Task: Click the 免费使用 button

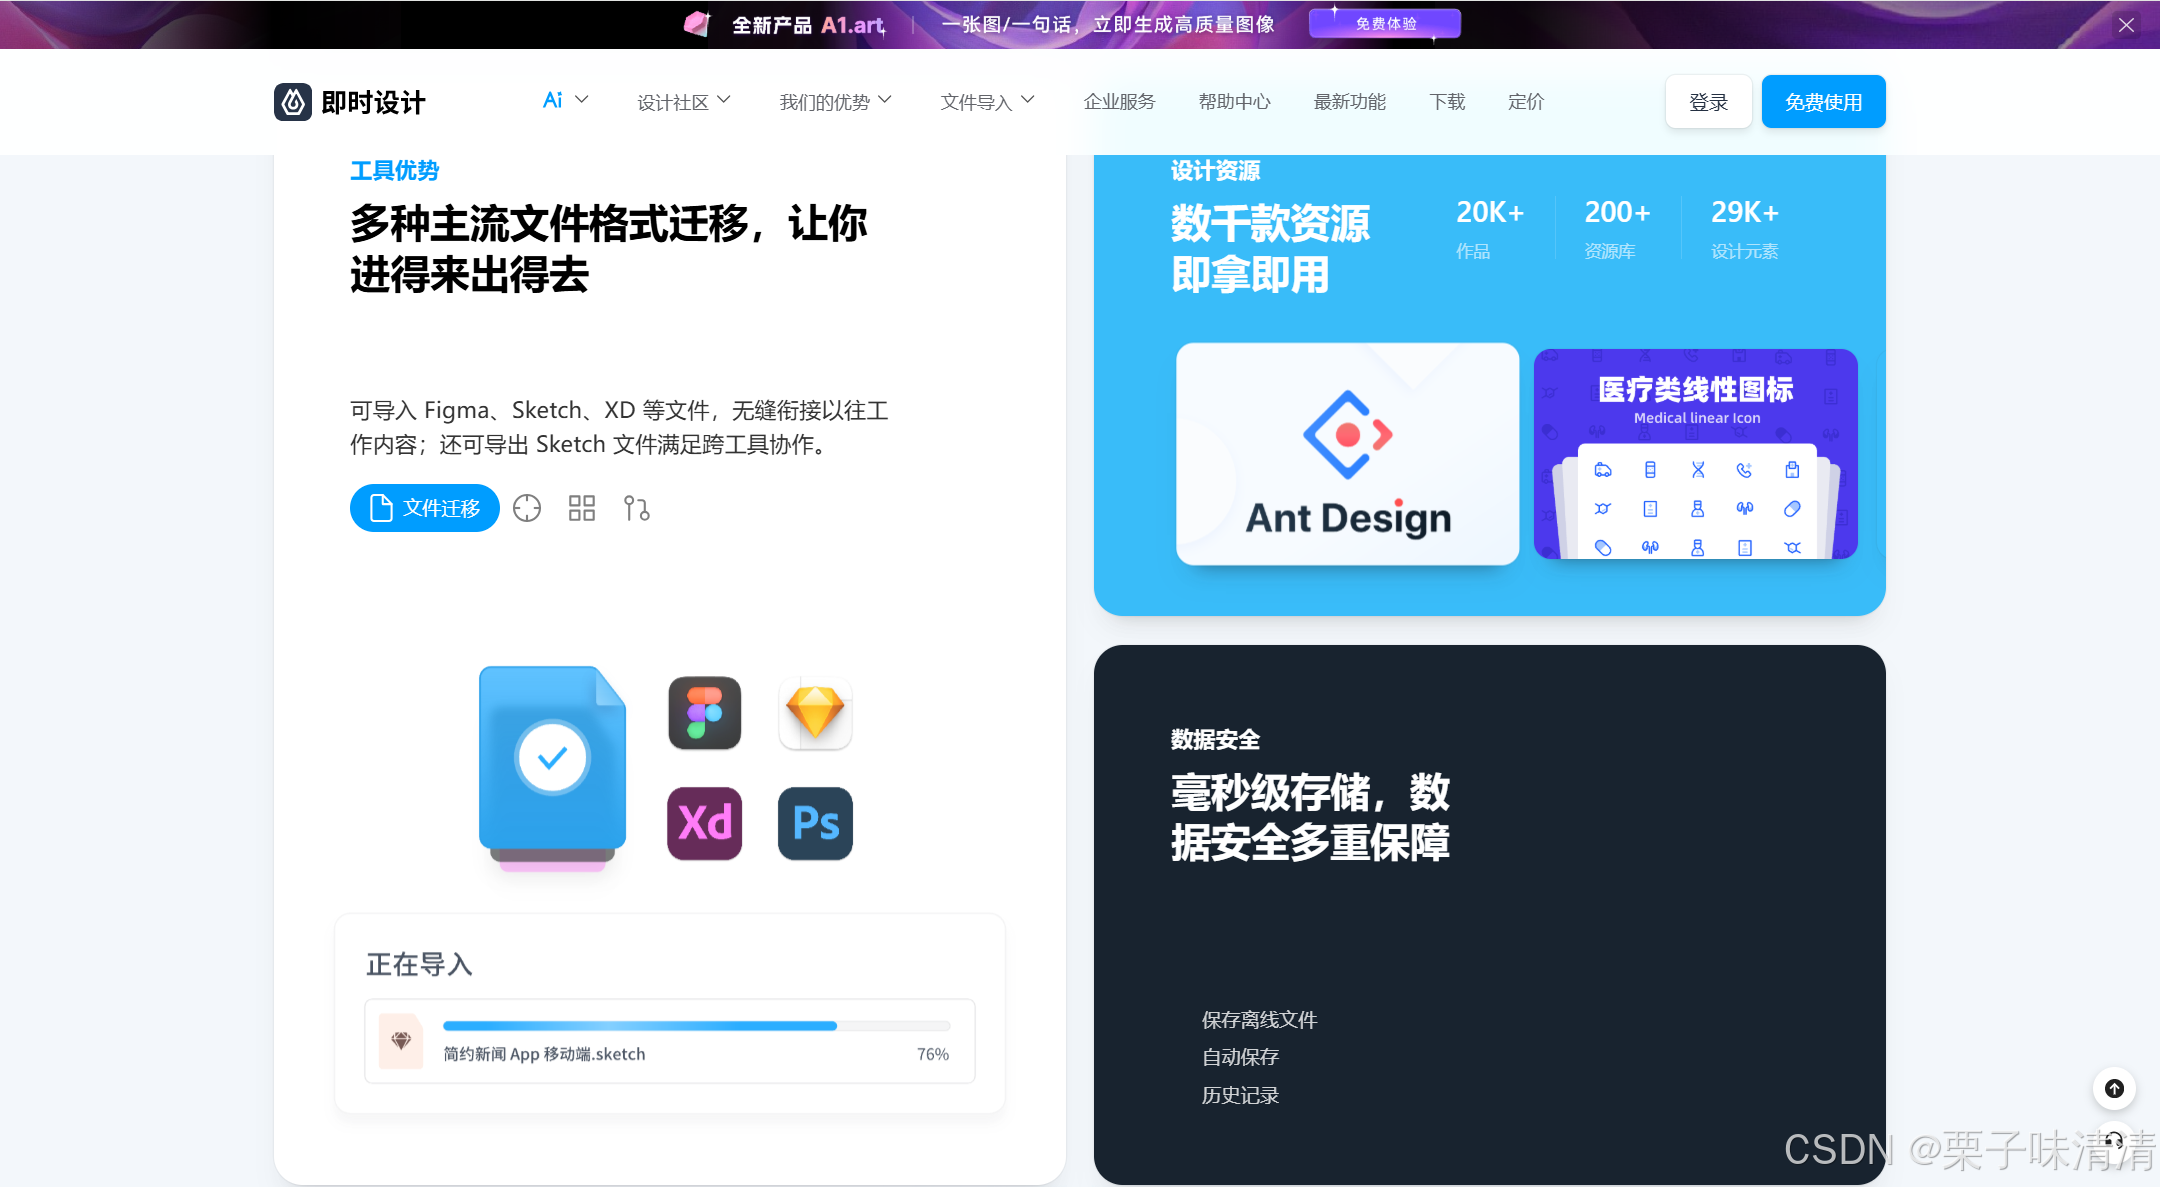Action: (1823, 102)
